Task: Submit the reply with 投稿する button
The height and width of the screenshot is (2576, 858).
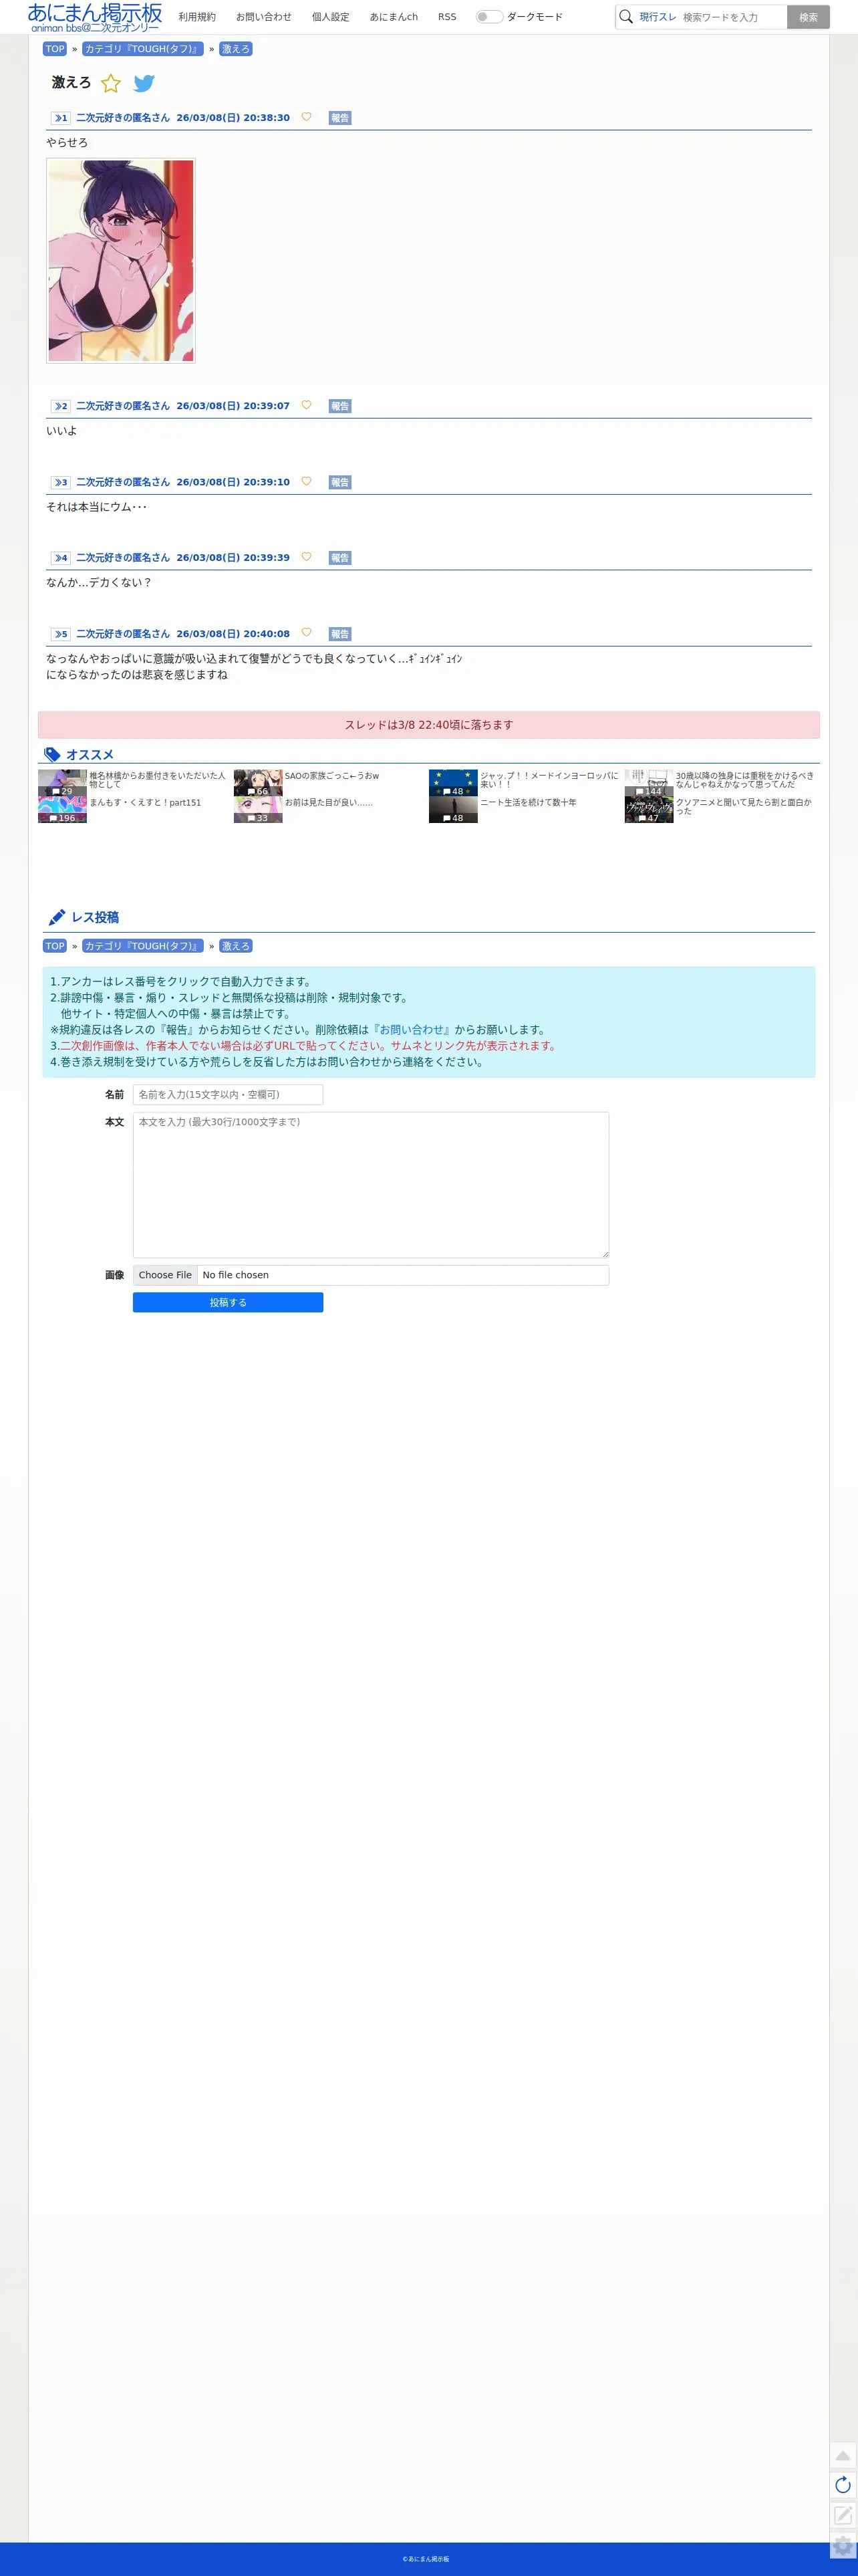Action: pyautogui.click(x=228, y=1302)
